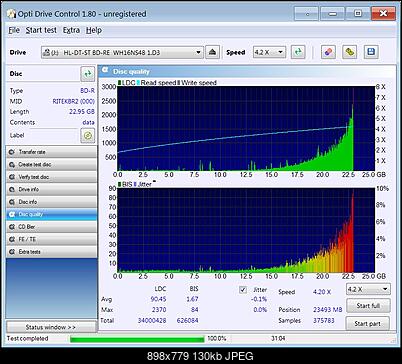Click the Opti Drive Control title bar icon

[x=11, y=14]
